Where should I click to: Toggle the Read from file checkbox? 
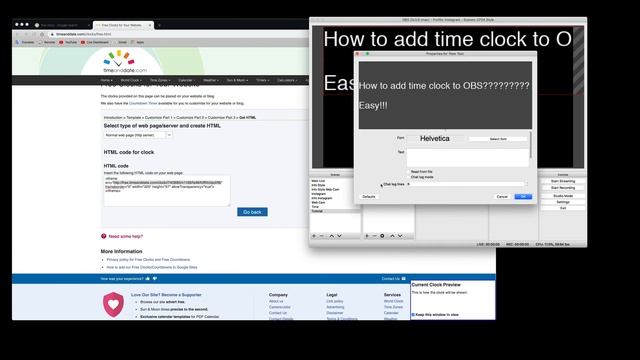(x=408, y=172)
